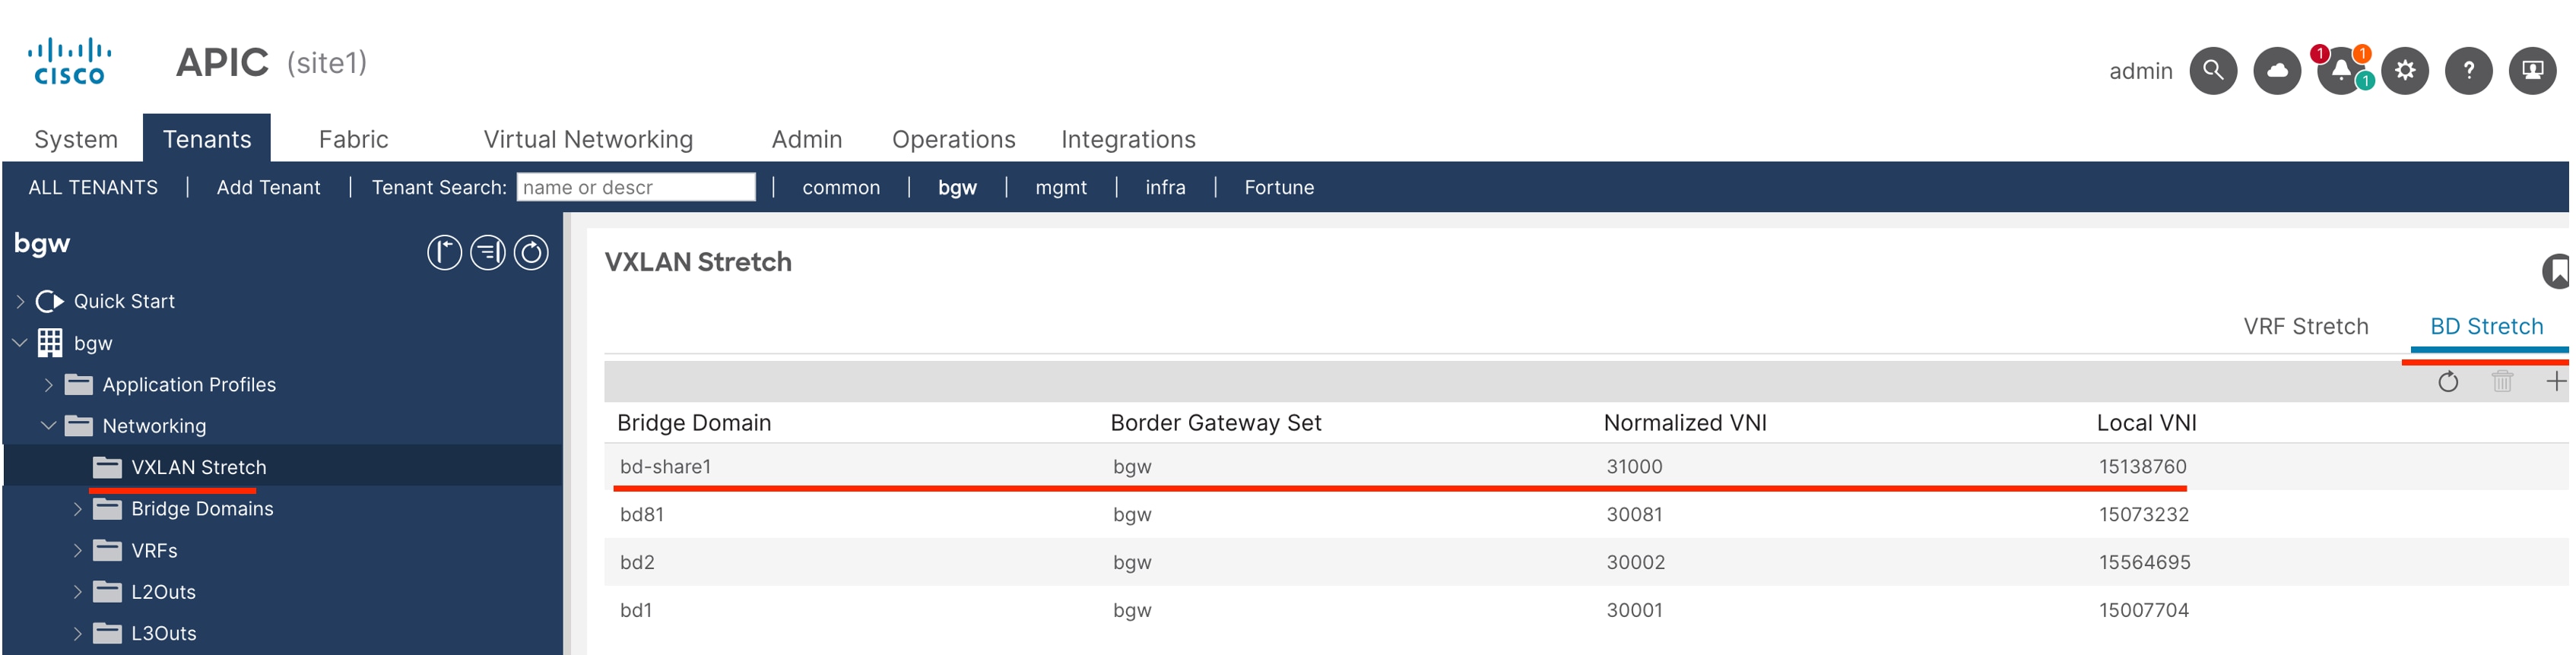Click the bgw tenant grid icon
The width and height of the screenshot is (2576, 655).
(x=50, y=343)
